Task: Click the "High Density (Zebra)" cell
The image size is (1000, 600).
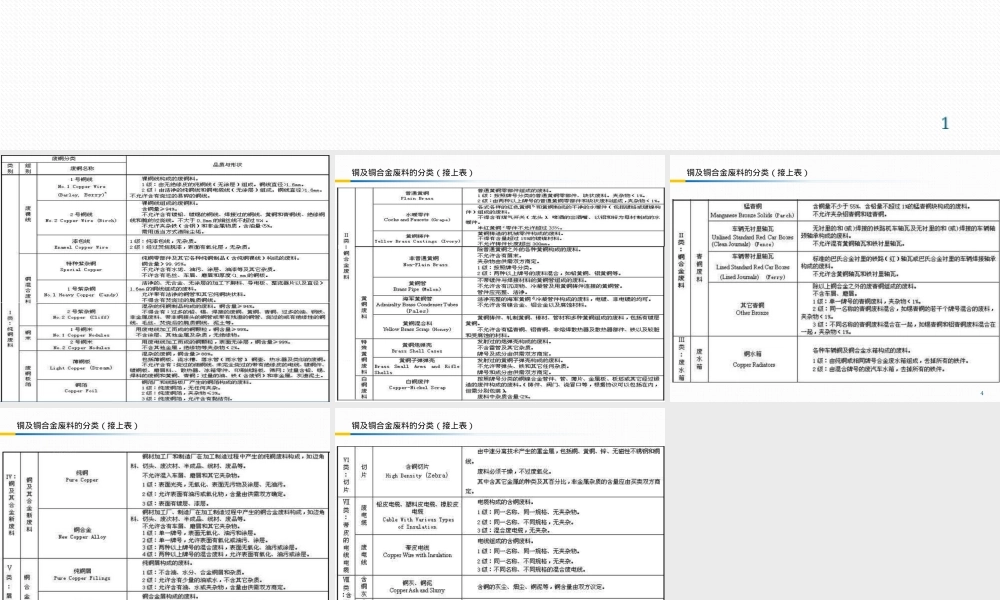Action: click(416, 471)
